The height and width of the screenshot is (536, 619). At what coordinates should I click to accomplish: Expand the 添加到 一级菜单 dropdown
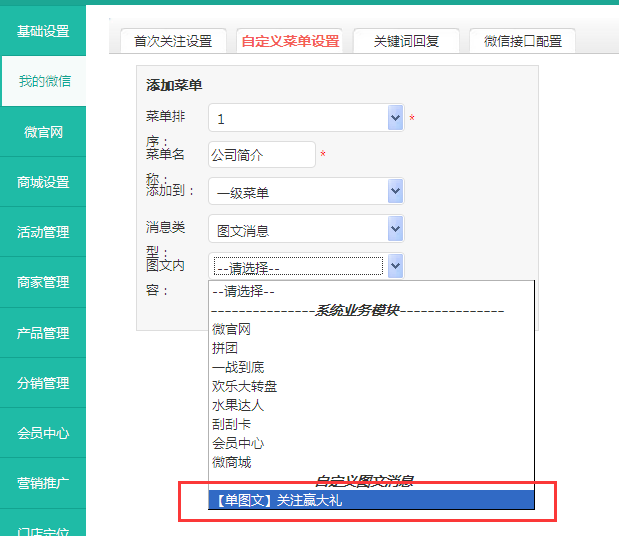(305, 192)
